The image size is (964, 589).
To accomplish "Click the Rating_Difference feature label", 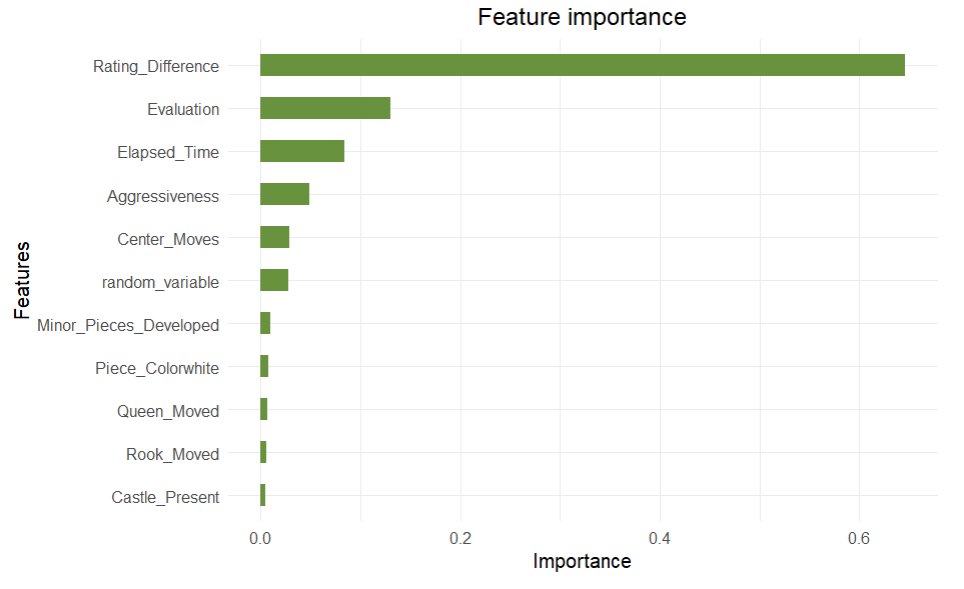I will click(x=156, y=67).
